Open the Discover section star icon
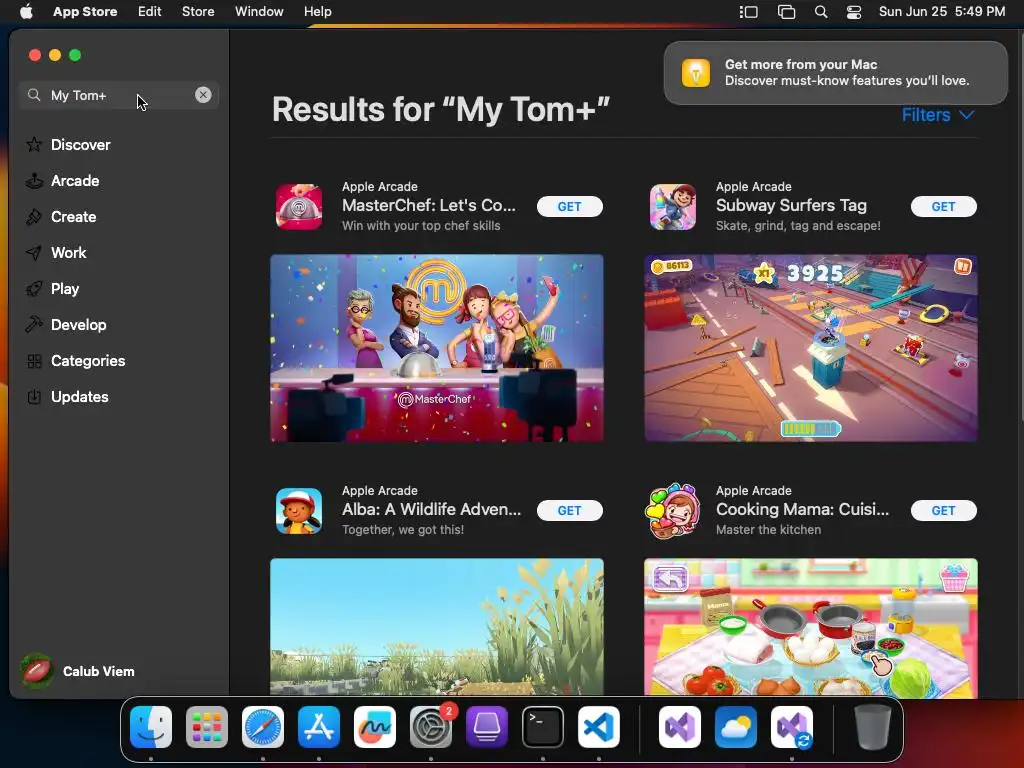 pyautogui.click(x=34, y=144)
